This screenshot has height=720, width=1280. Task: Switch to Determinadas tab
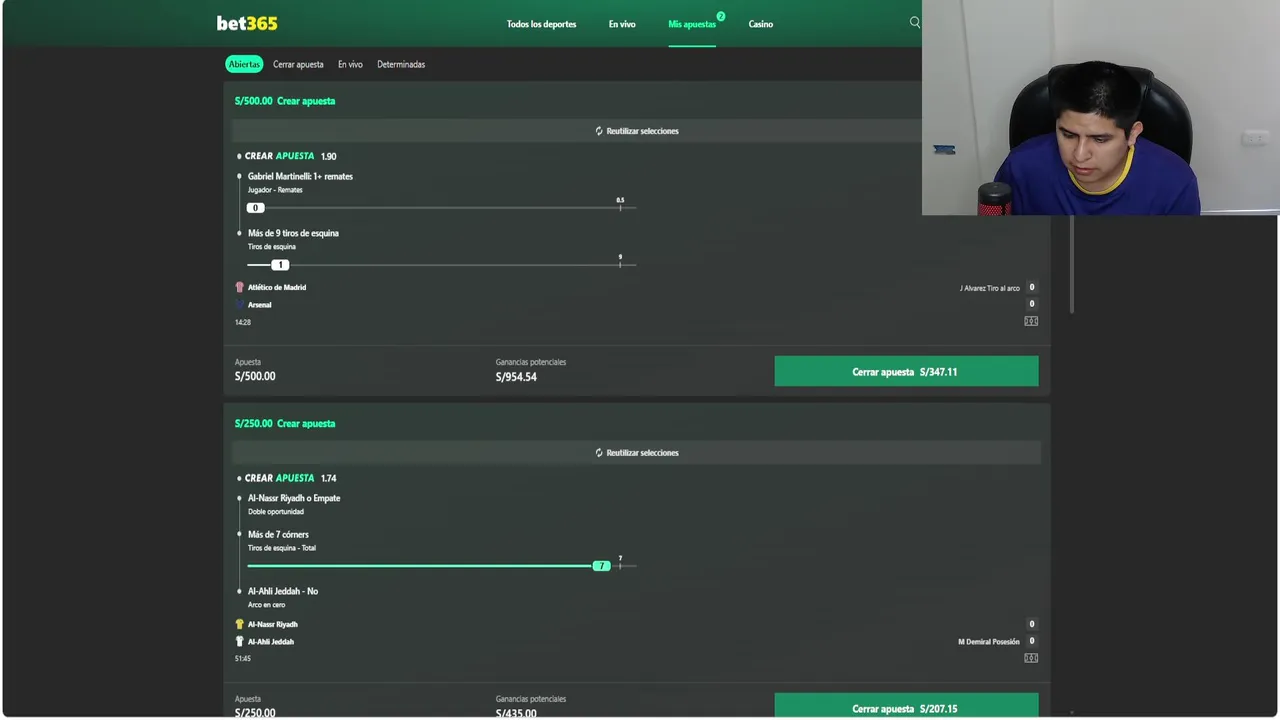(x=401, y=64)
